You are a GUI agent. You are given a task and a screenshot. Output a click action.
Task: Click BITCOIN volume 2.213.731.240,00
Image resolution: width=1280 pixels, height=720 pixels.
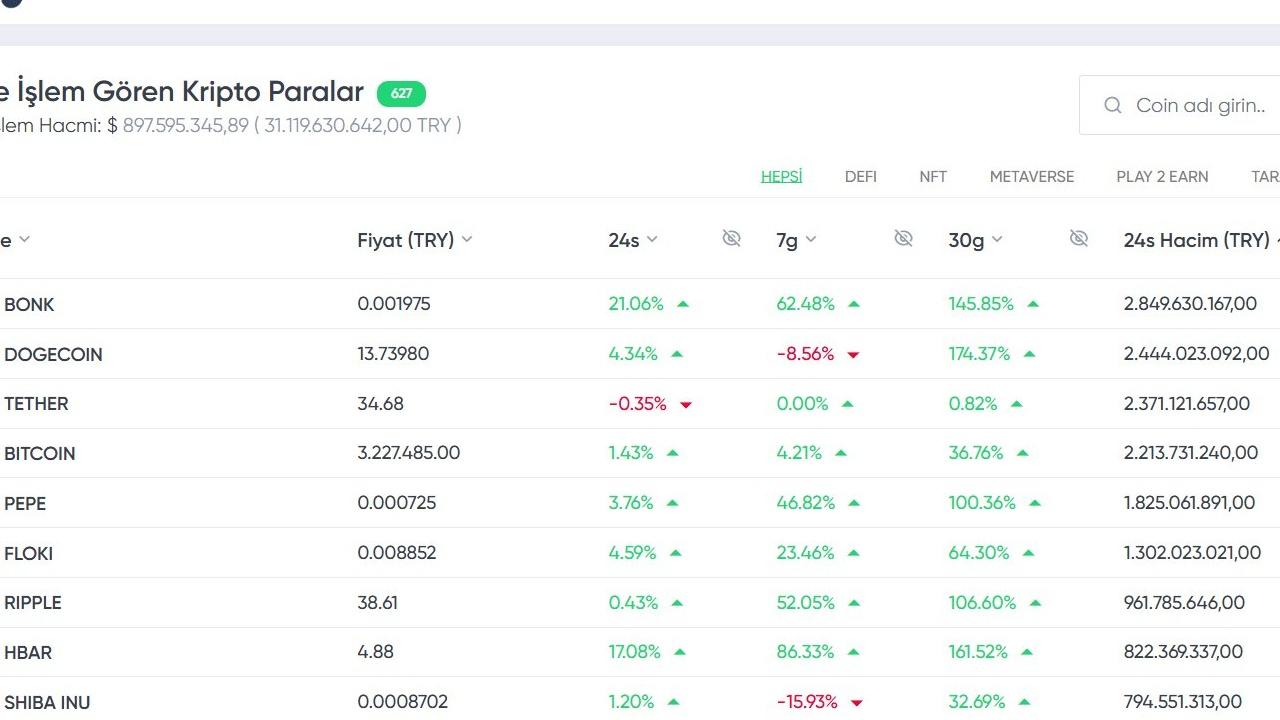click(x=1191, y=453)
